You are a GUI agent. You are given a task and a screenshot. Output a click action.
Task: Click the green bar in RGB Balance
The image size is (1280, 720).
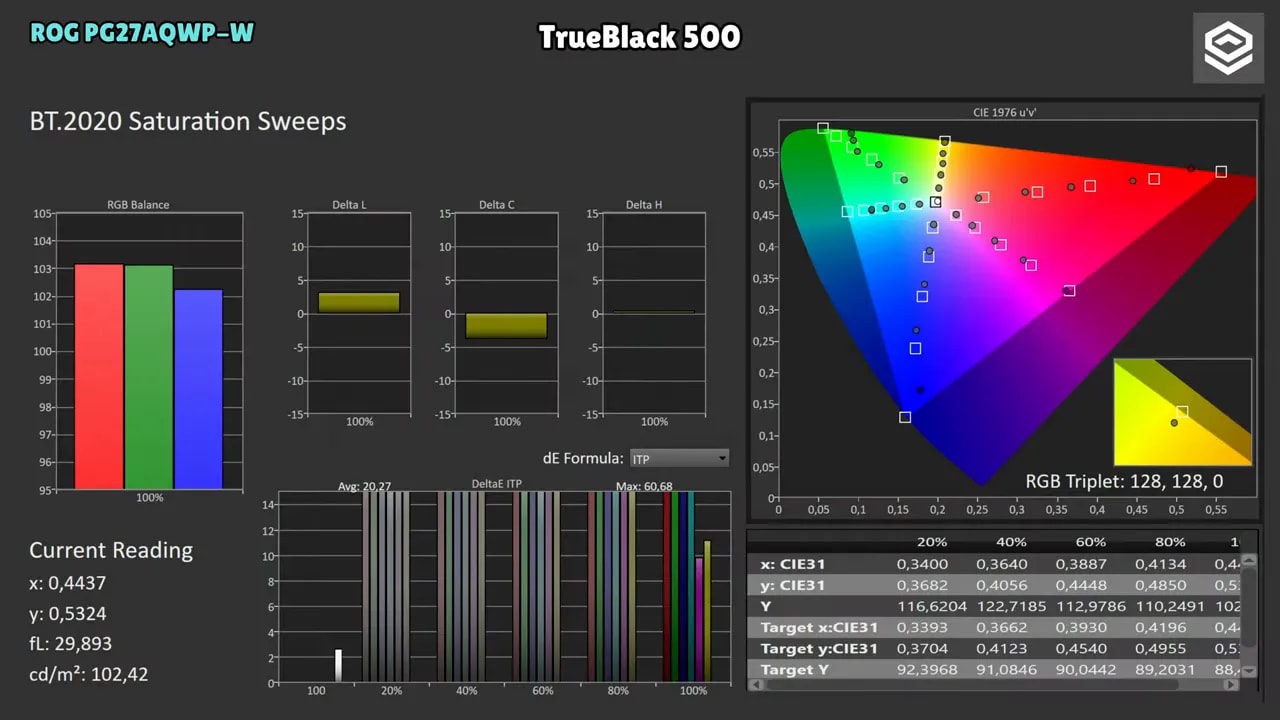point(149,377)
